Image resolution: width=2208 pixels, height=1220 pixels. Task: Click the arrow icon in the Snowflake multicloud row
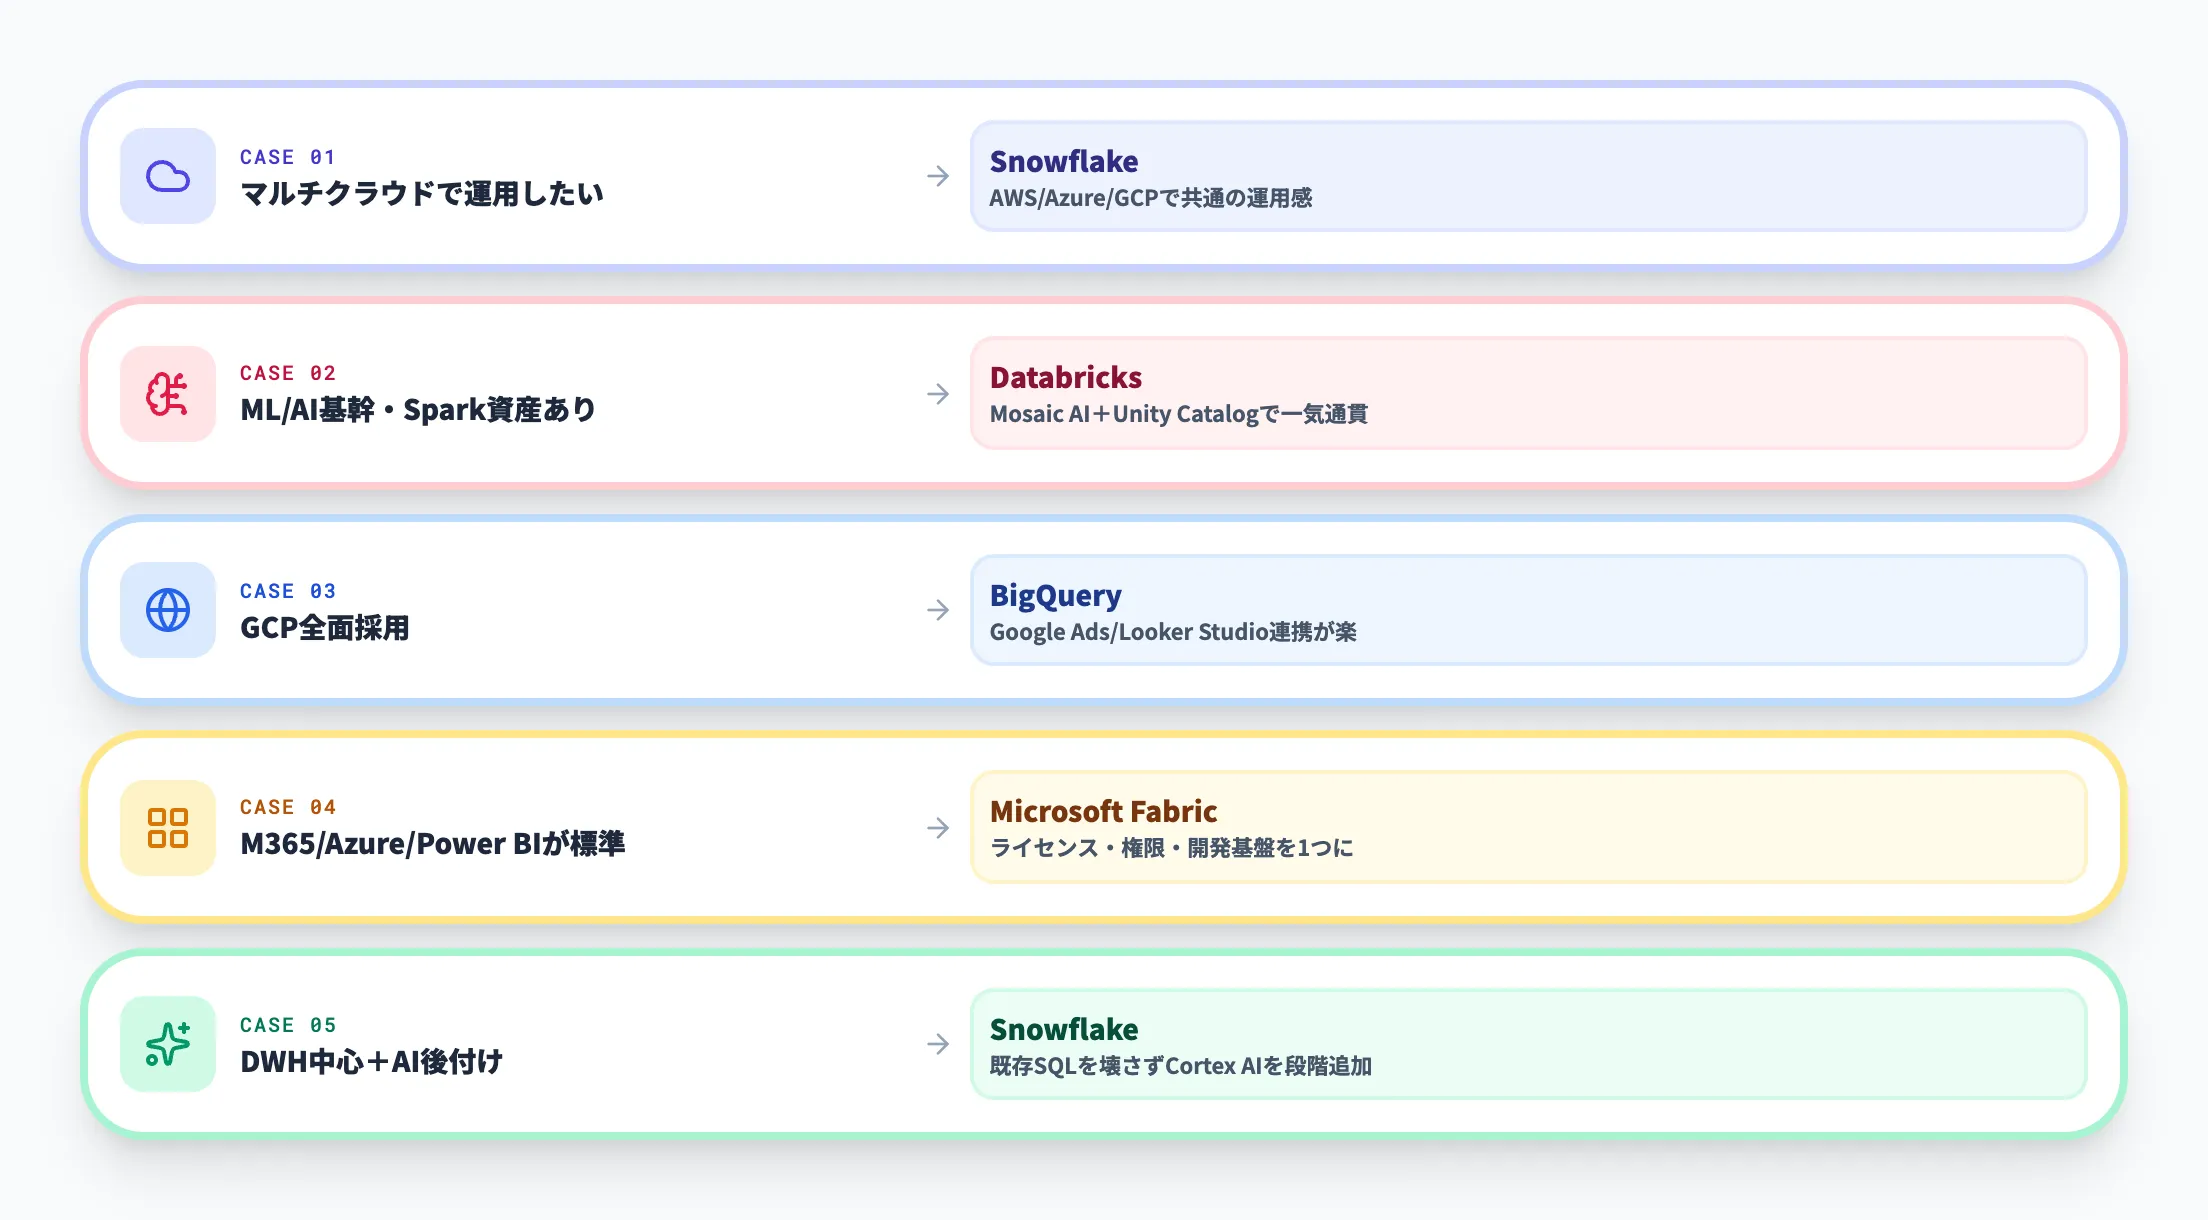(938, 176)
